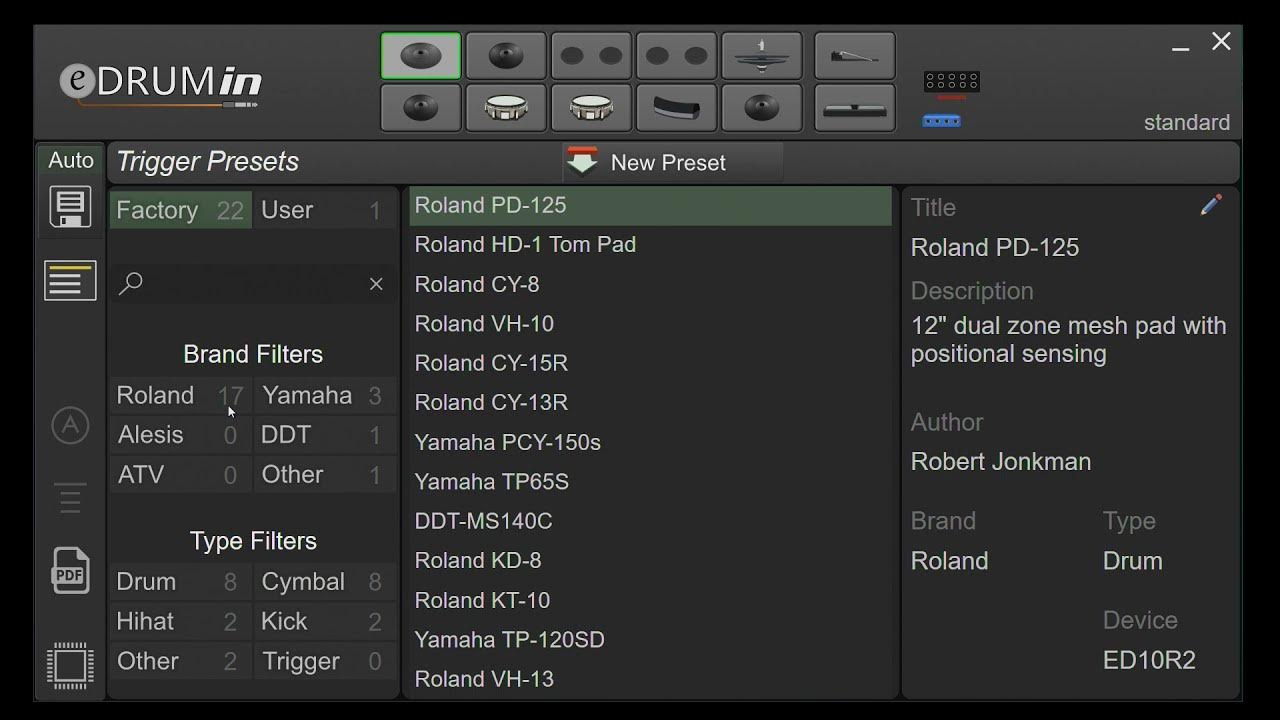Select the green-highlighted cymbal input slot
This screenshot has width=1280, height=720.
point(421,56)
